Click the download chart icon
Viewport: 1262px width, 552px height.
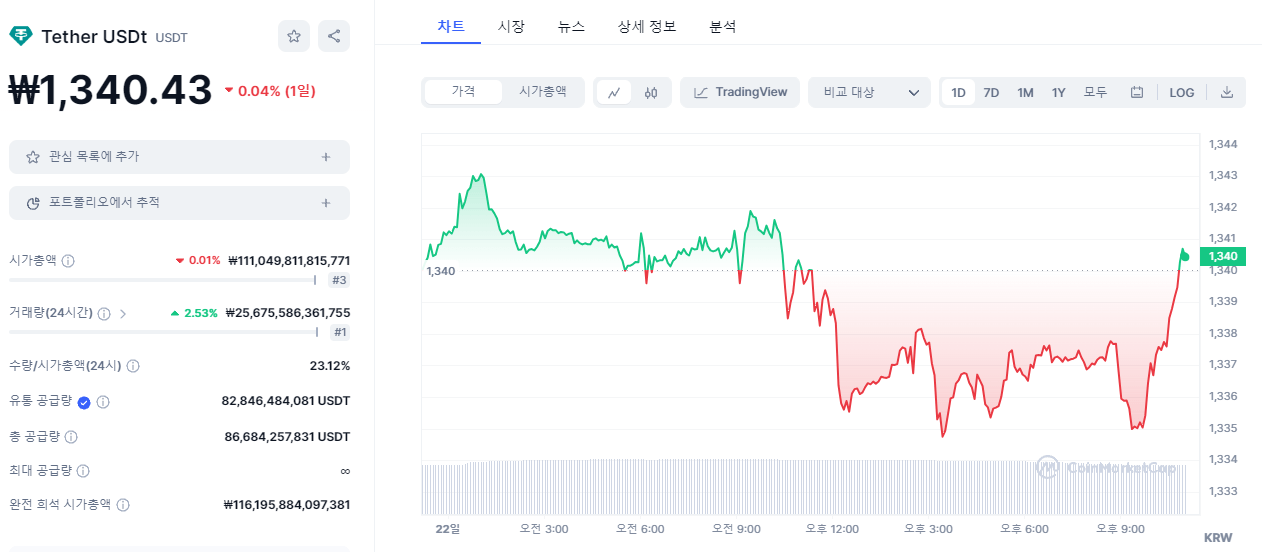(x=1227, y=93)
